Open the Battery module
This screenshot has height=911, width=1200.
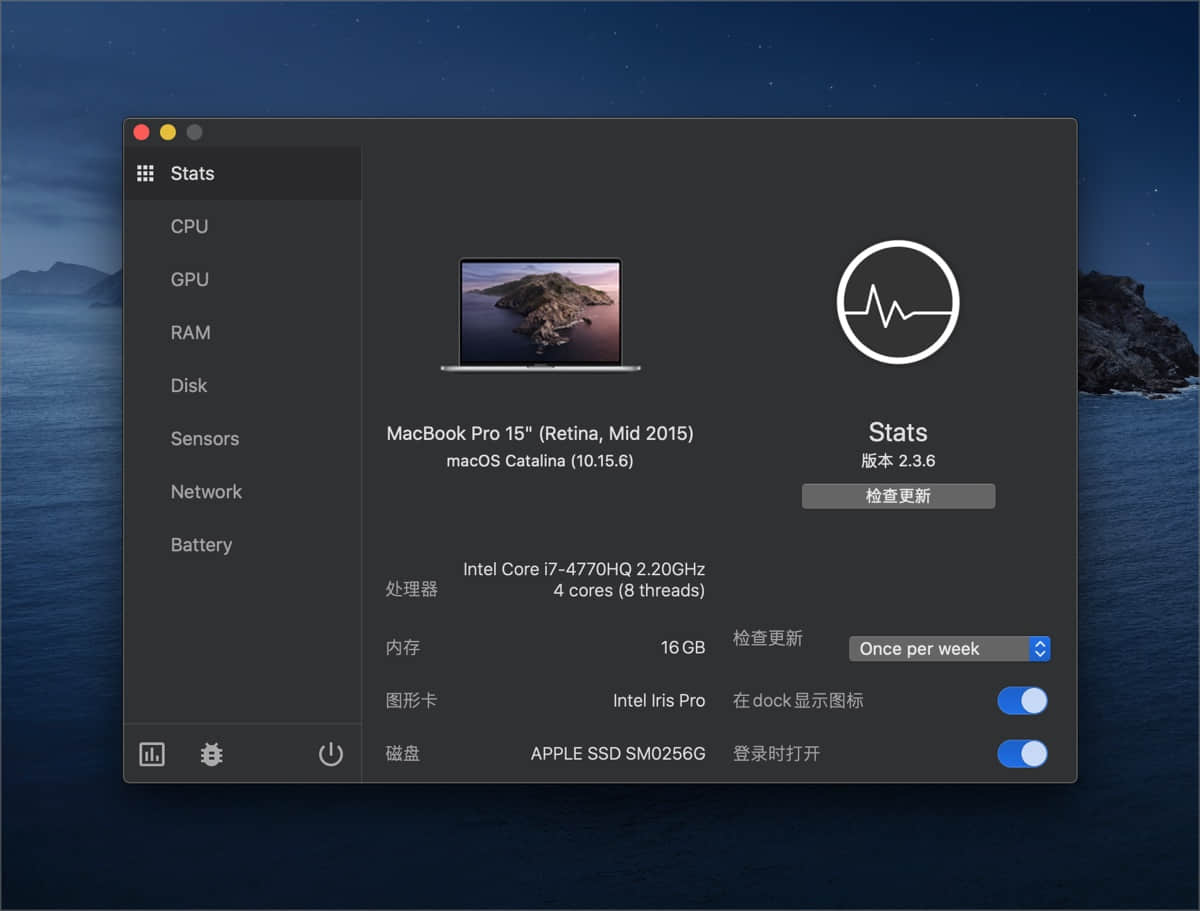[x=201, y=544]
